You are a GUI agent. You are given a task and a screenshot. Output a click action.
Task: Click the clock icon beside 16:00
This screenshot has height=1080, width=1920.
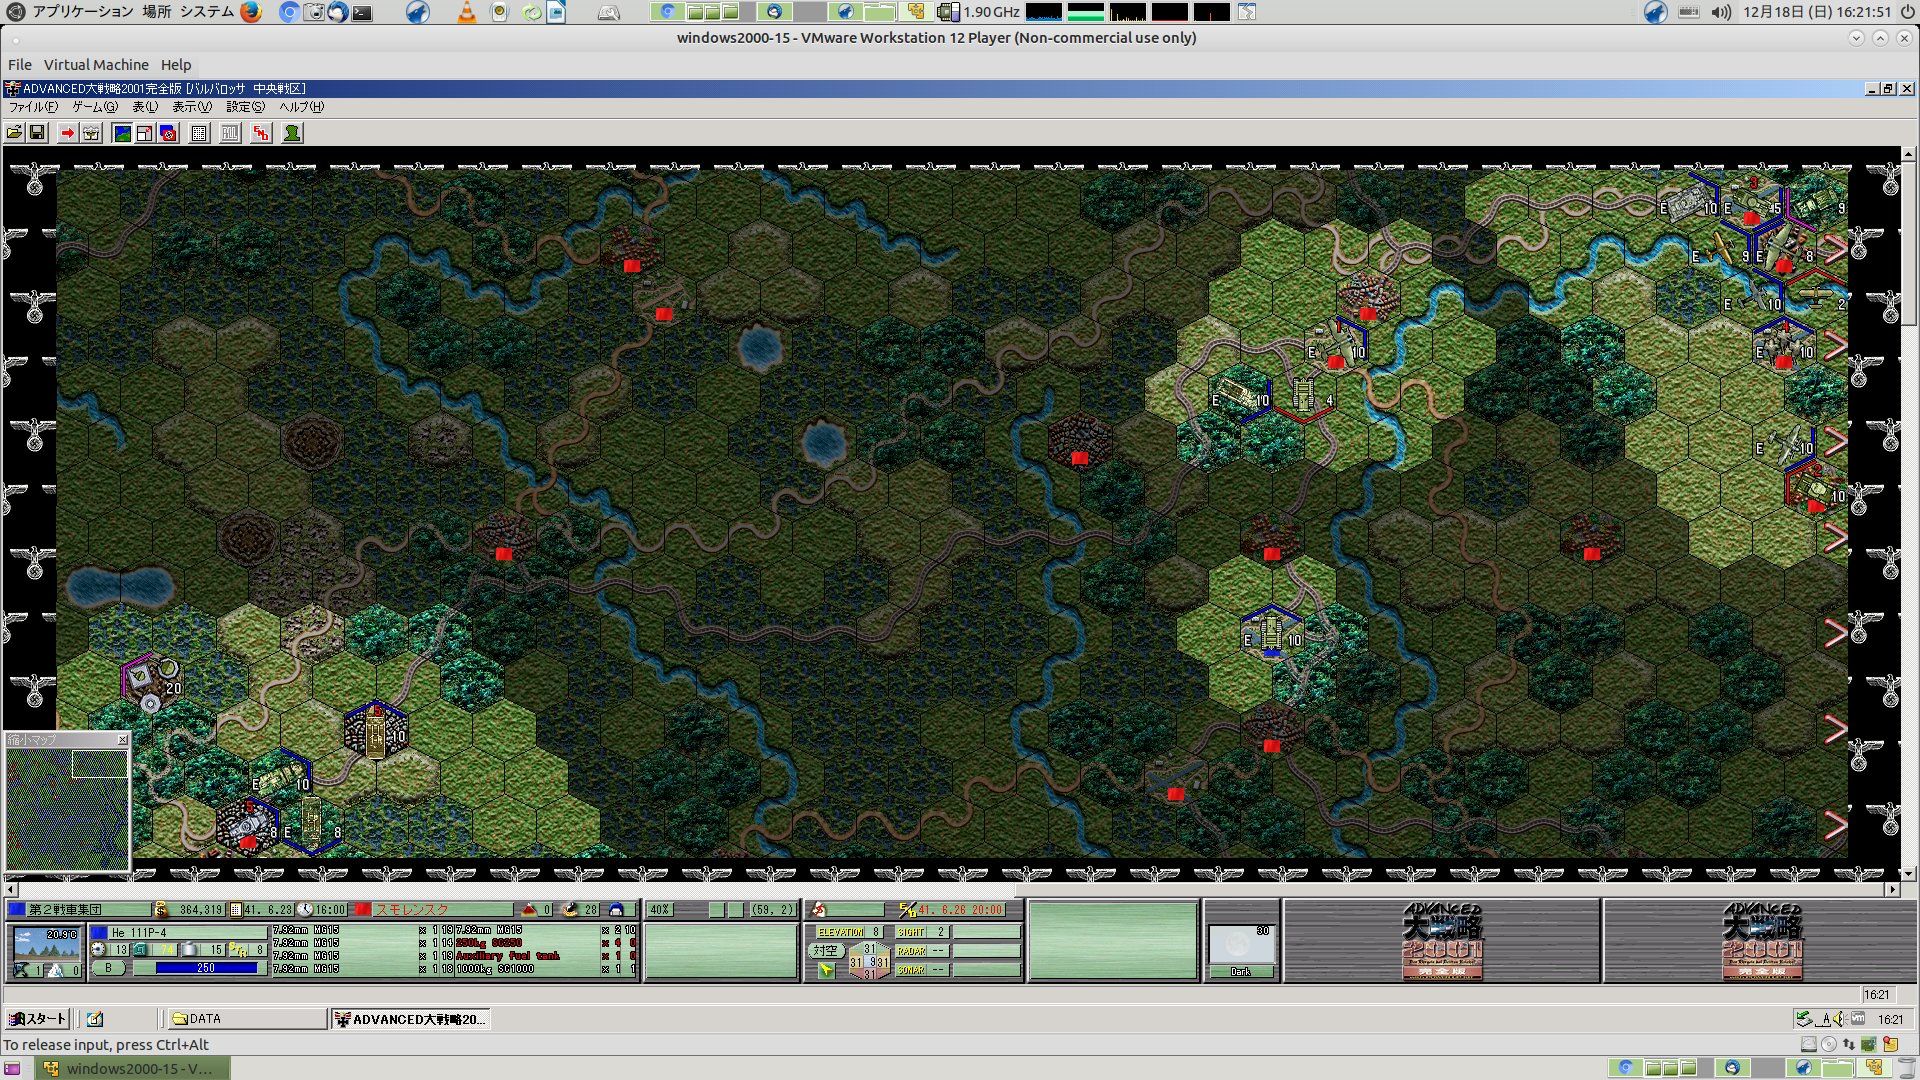(x=305, y=910)
